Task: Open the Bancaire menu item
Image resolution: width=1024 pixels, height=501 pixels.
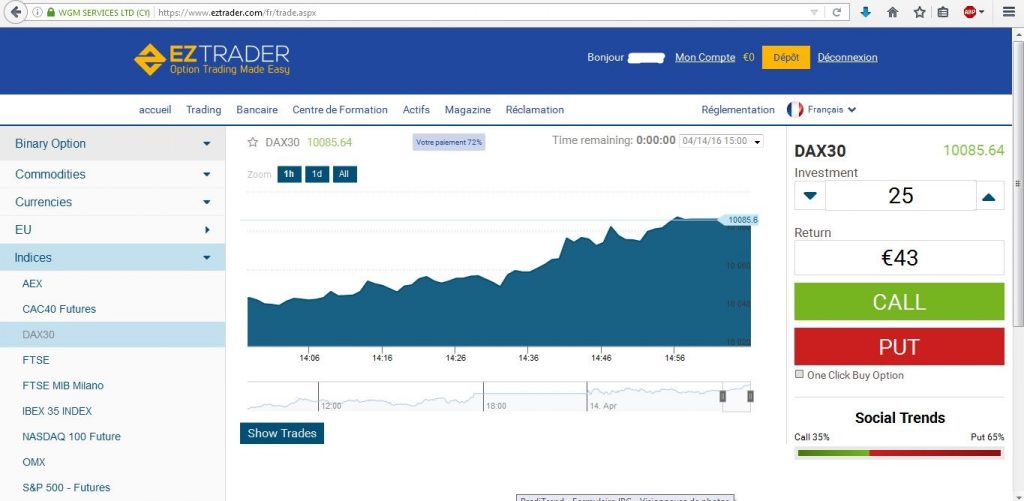Action: point(257,110)
